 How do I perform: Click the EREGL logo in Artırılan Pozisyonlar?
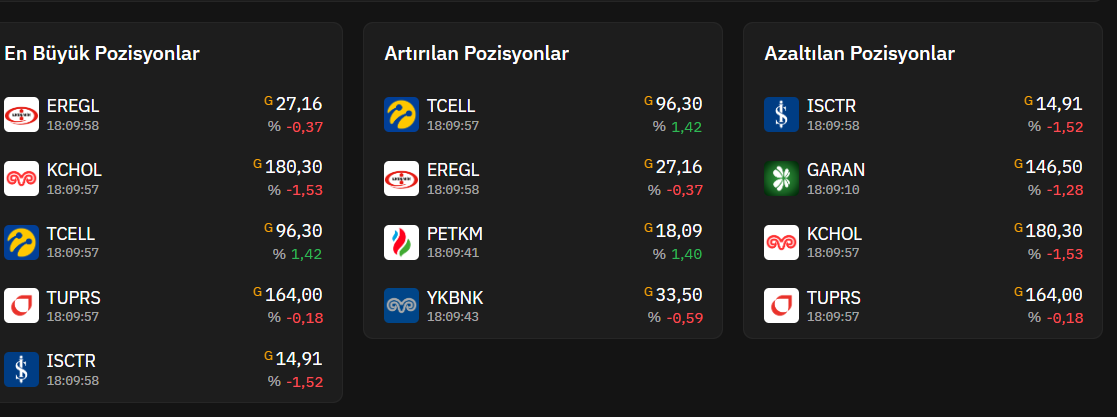pyautogui.click(x=402, y=178)
